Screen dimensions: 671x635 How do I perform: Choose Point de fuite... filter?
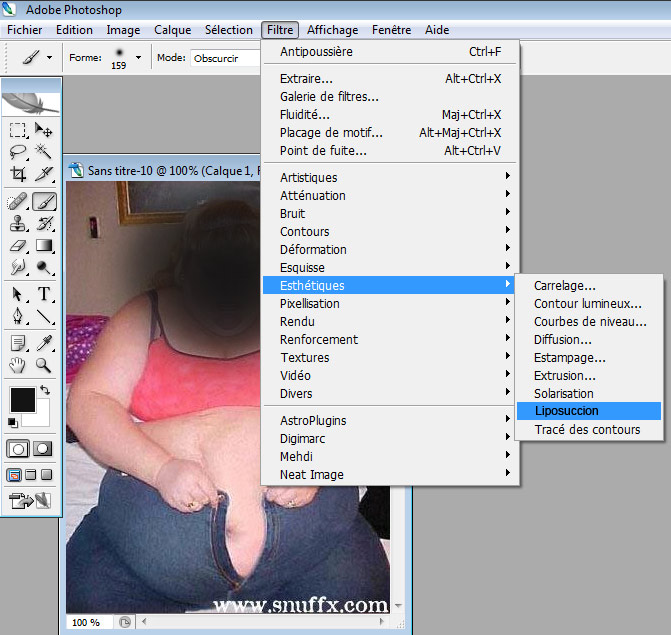389,150
